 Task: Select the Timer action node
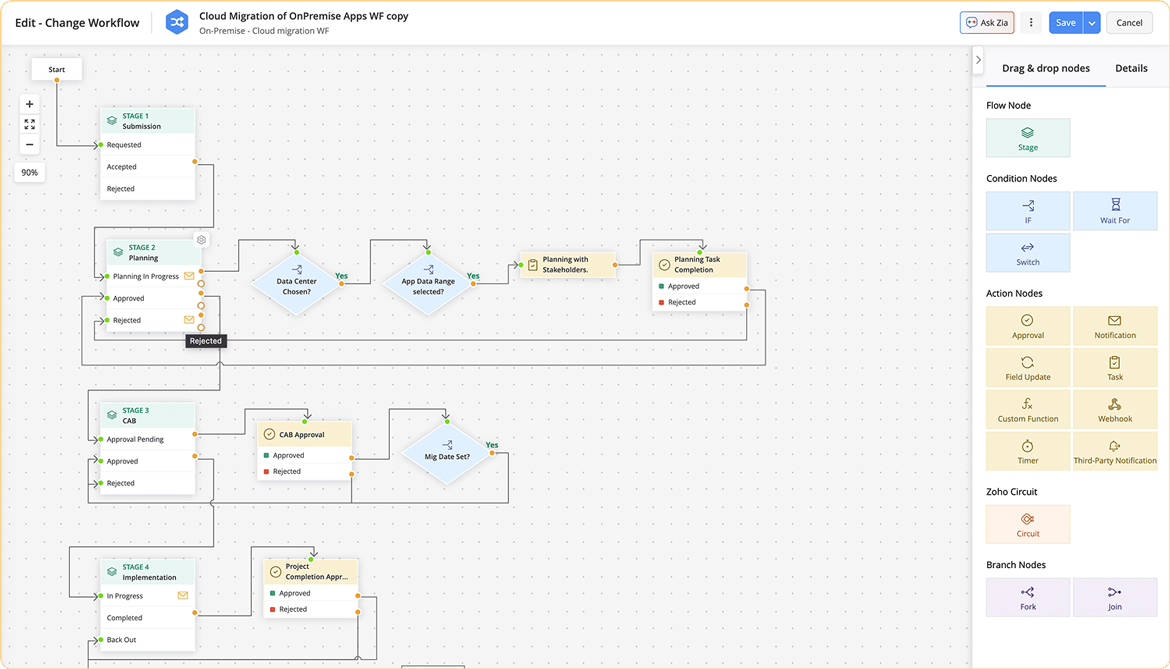click(1027, 450)
